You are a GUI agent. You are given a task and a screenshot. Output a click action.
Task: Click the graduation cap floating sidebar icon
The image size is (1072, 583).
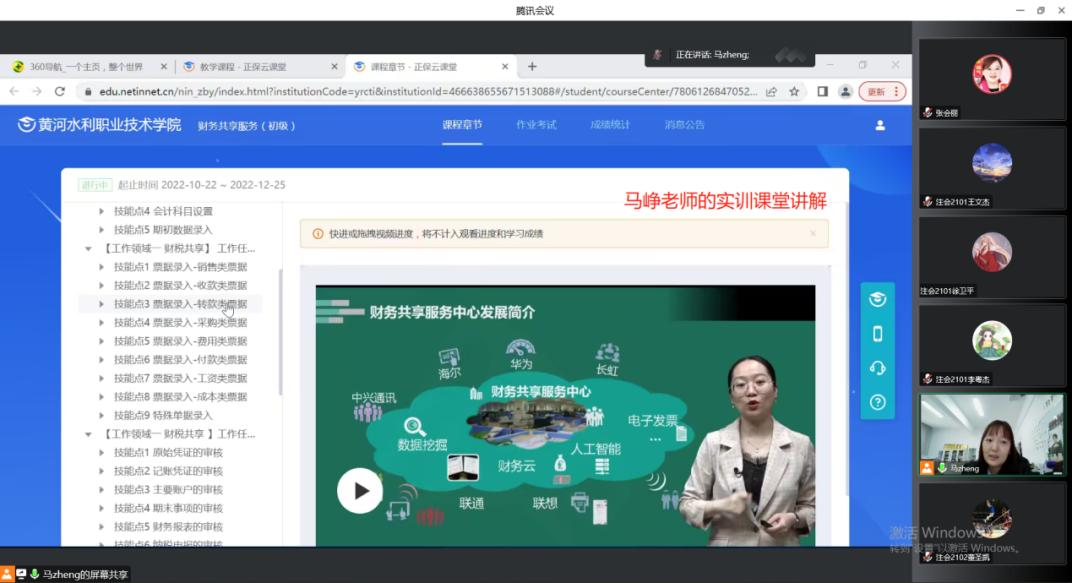(x=877, y=300)
